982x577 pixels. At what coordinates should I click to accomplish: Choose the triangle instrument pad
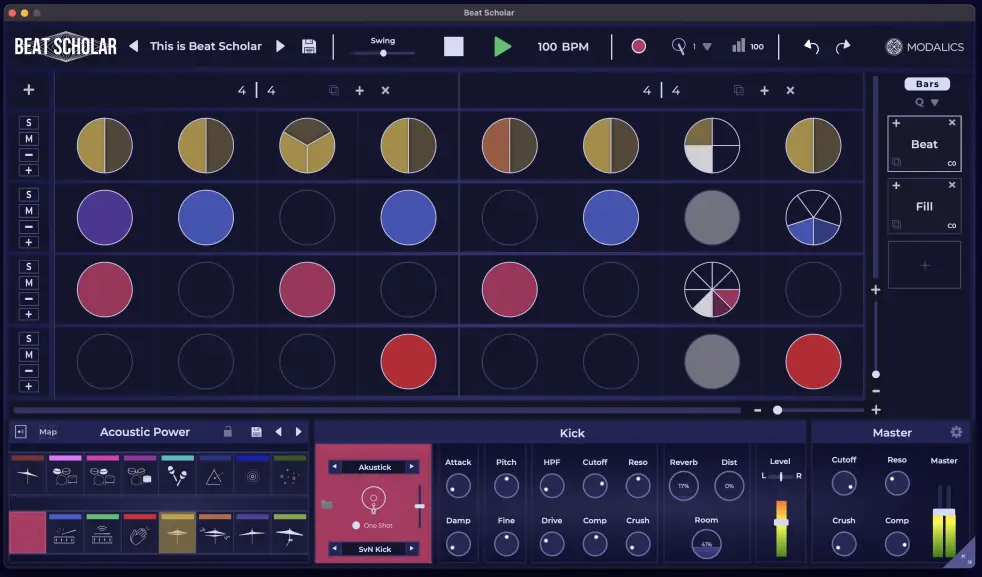coord(215,477)
